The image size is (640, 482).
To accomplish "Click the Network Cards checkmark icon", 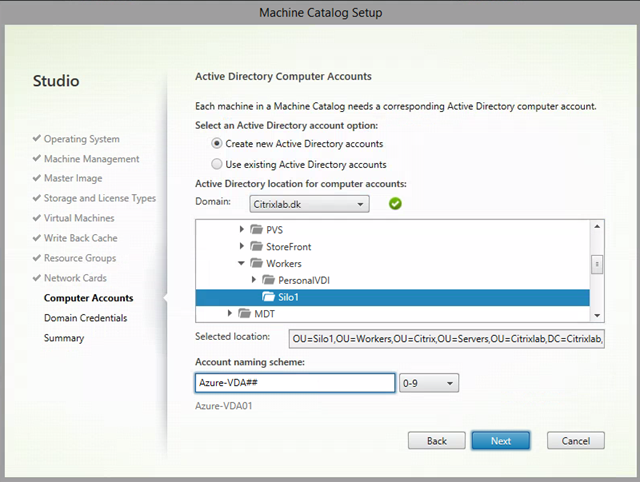I will pyautogui.click(x=37, y=278).
